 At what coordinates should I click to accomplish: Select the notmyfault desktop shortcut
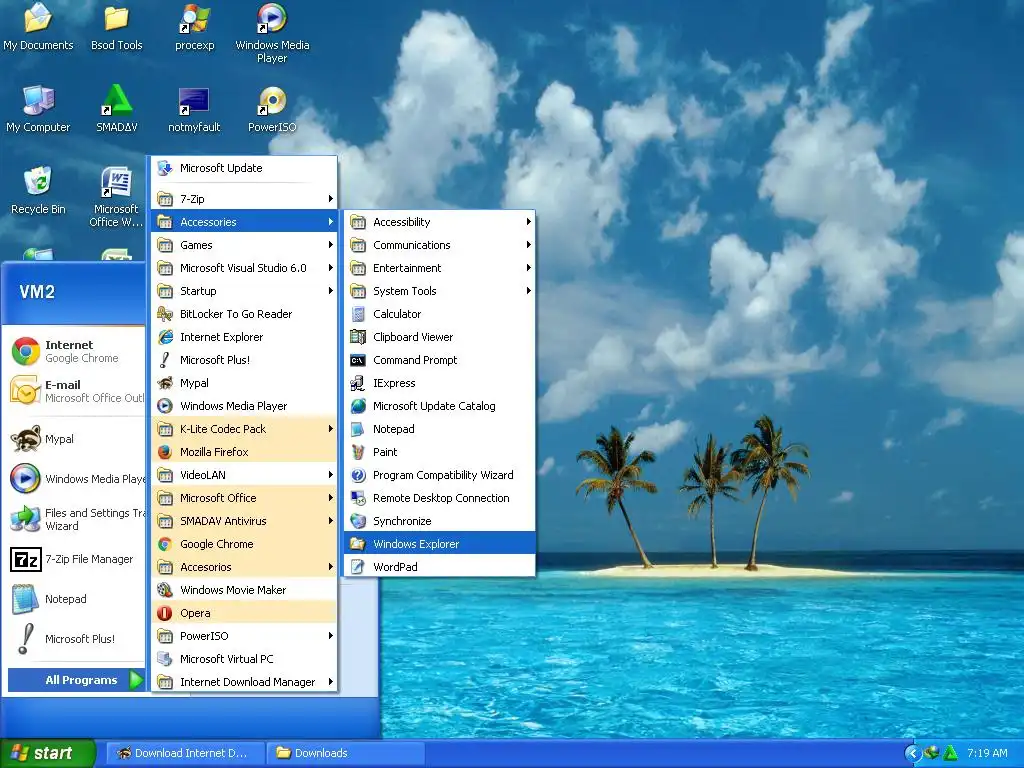[194, 108]
